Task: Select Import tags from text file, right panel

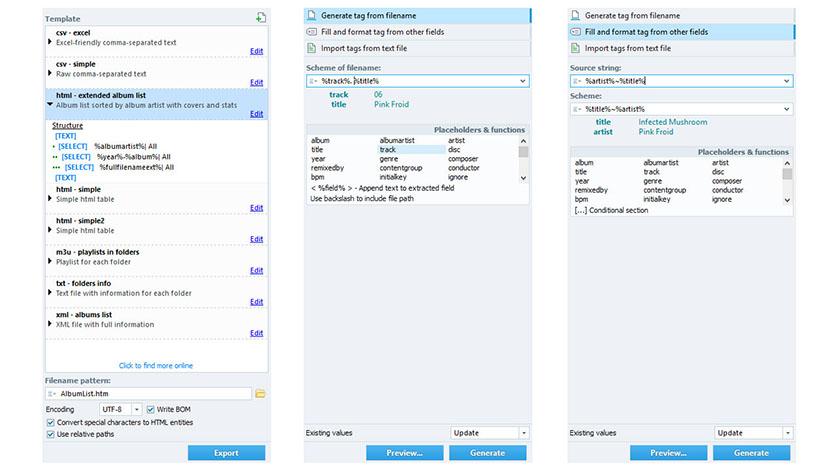Action: click(681, 48)
